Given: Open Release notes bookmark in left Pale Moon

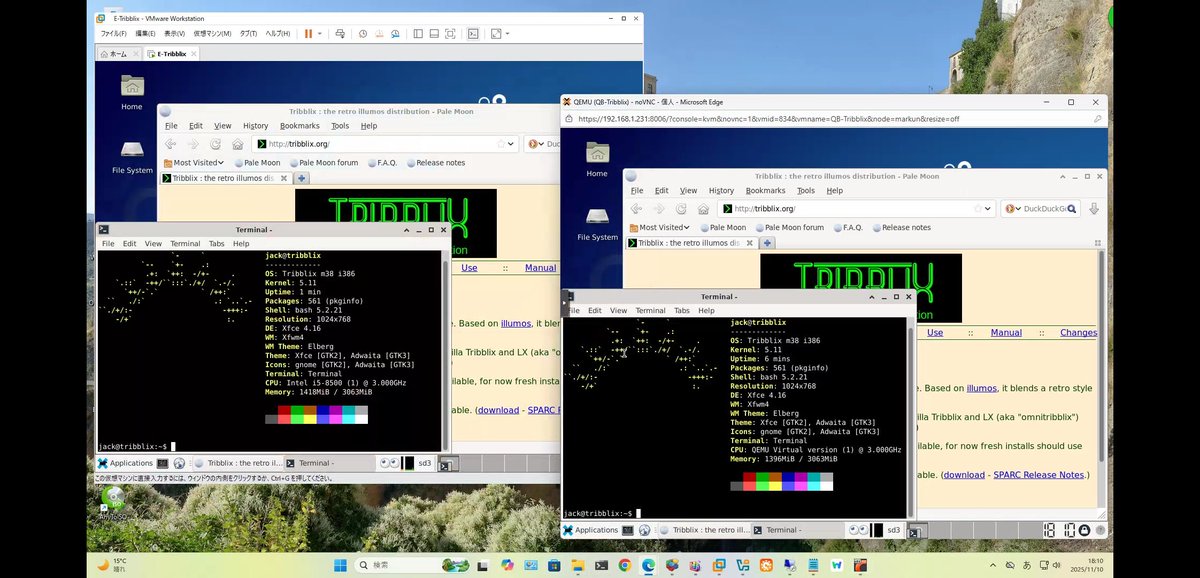Looking at the screenshot, I should (x=435, y=162).
